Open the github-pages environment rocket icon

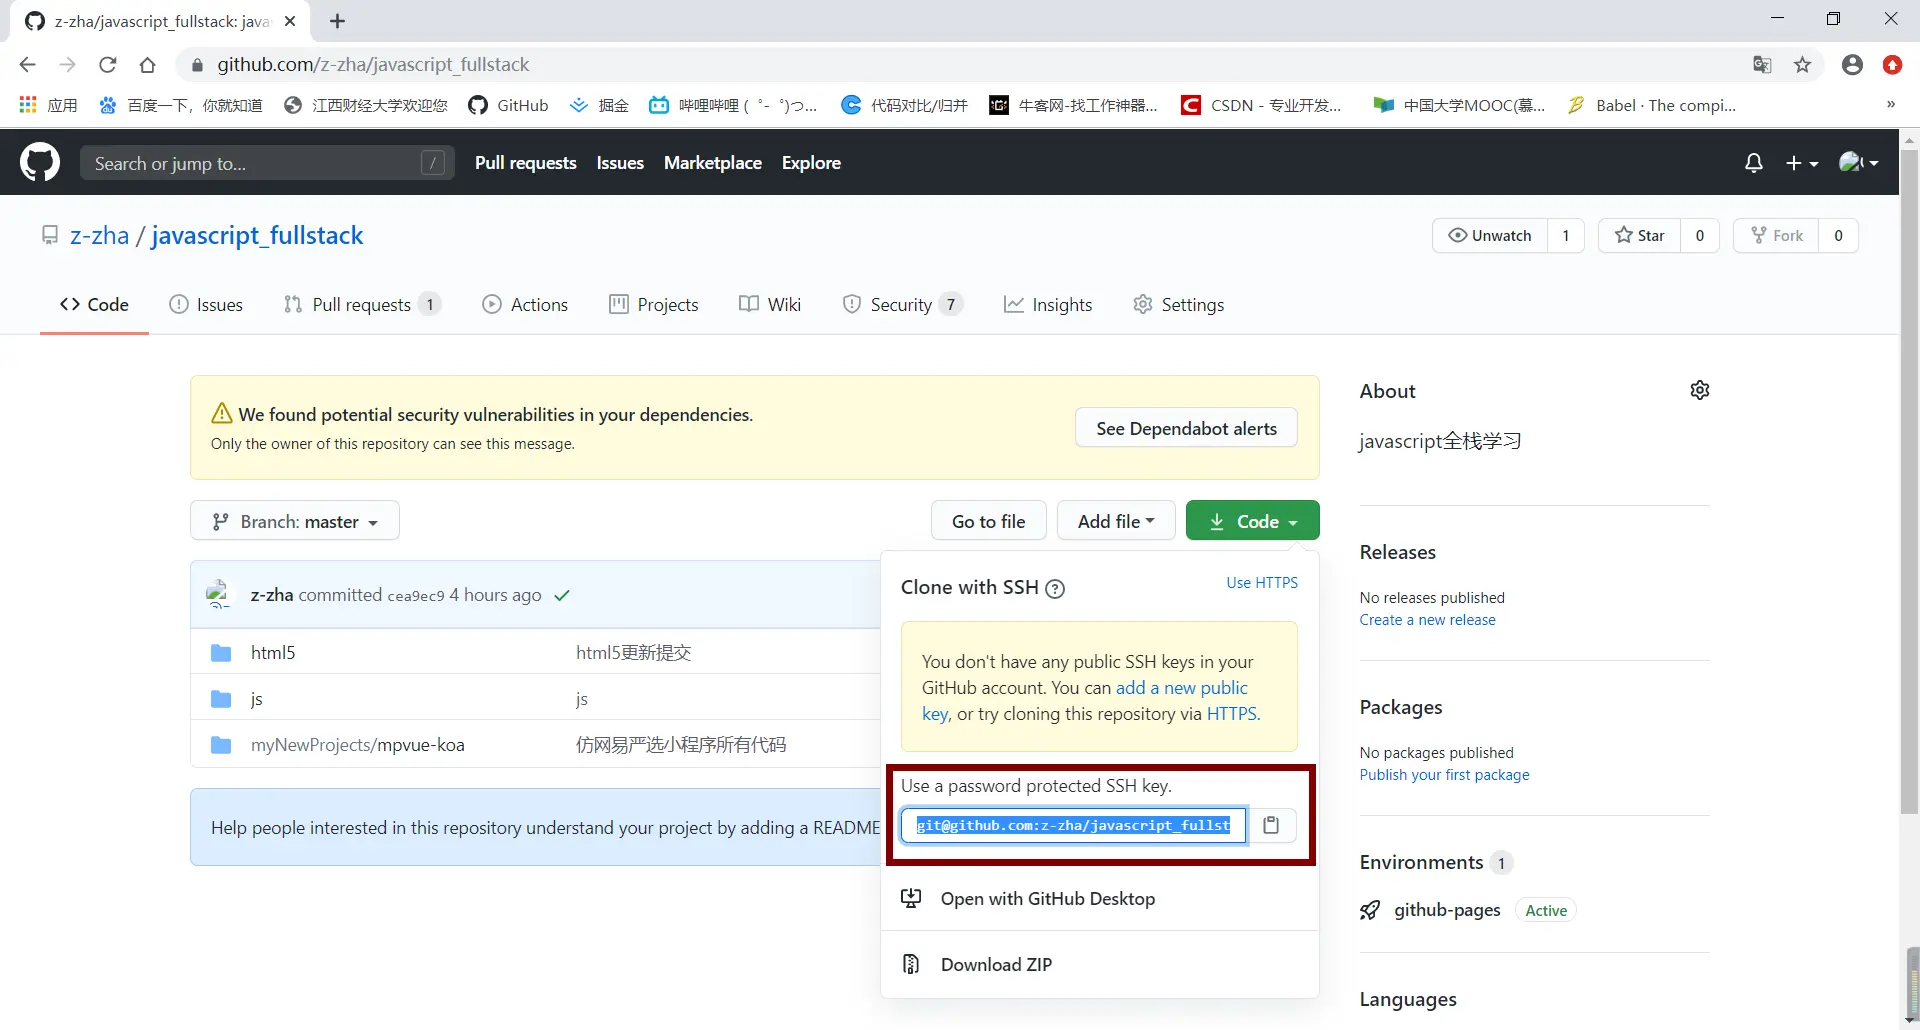[1370, 910]
